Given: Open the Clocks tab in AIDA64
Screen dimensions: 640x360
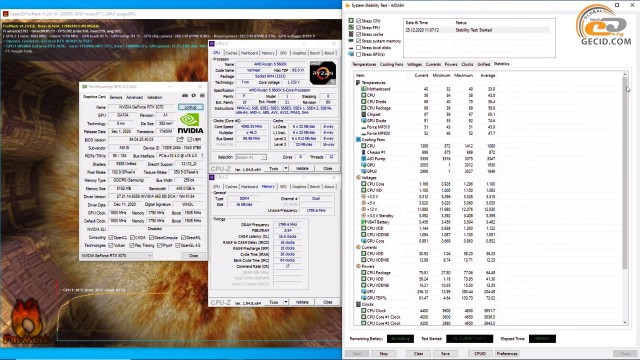Looking at the screenshot, I should (x=467, y=64).
